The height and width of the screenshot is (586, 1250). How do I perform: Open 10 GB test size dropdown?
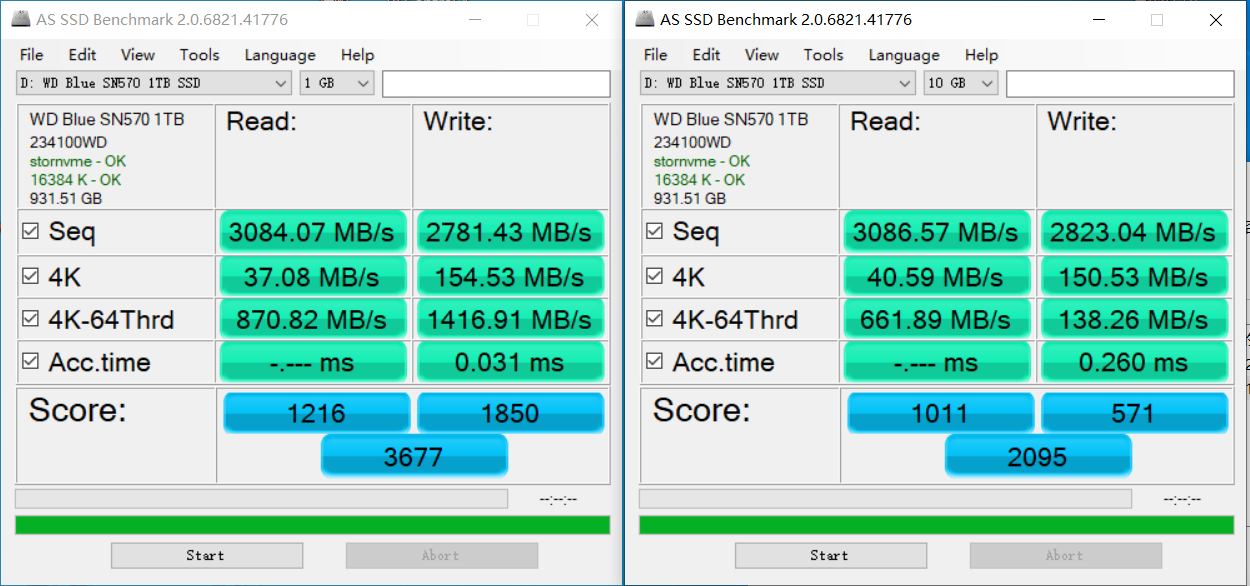point(961,83)
